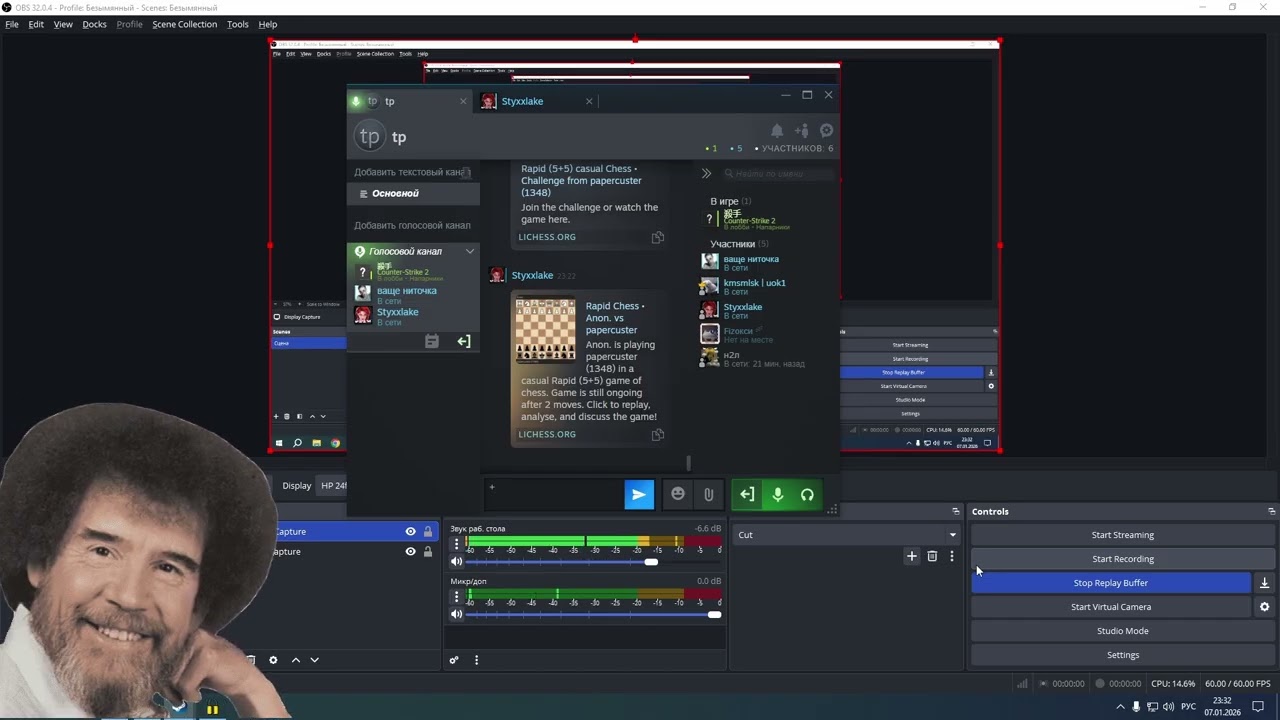
Task: Undock the Controls panel
Action: [1271, 511]
